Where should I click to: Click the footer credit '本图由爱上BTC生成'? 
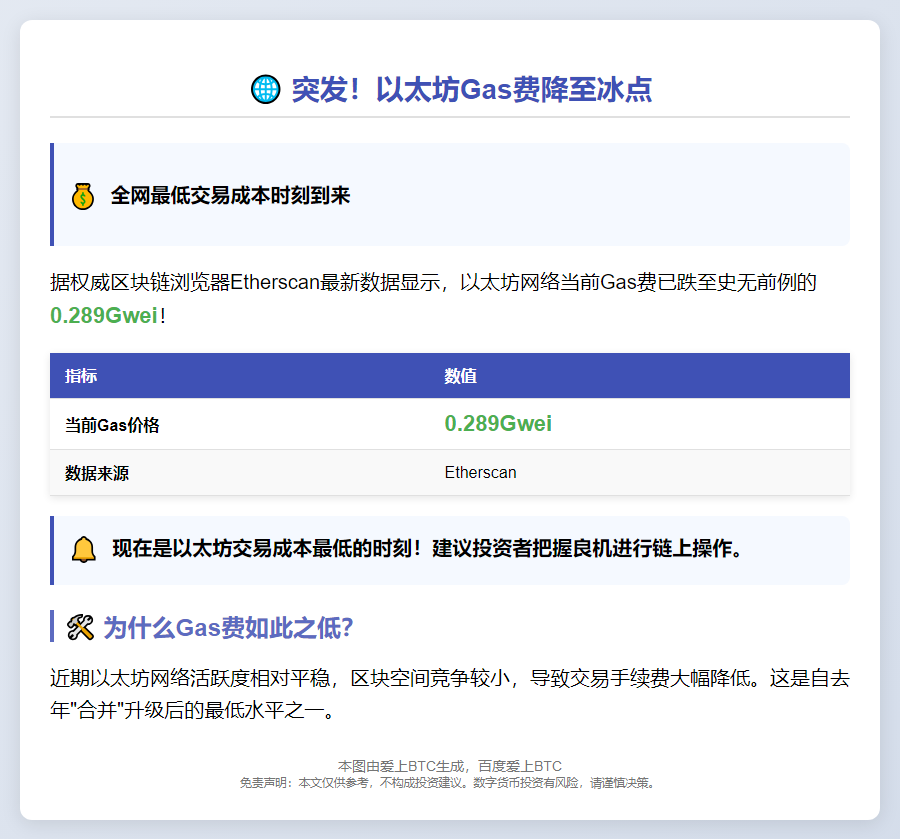401,766
